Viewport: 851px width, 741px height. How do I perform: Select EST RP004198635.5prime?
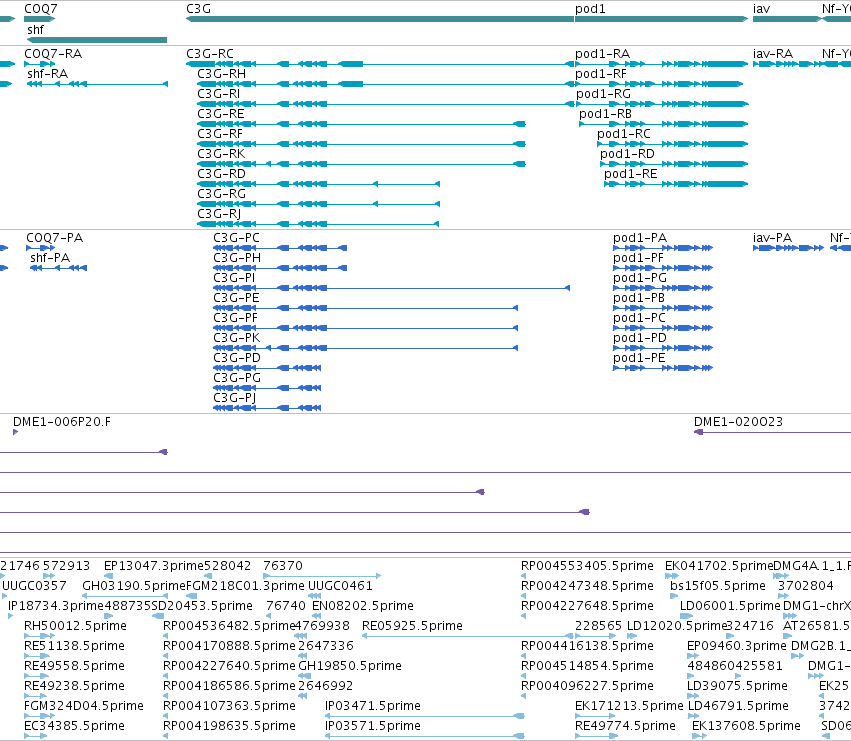pos(230,726)
